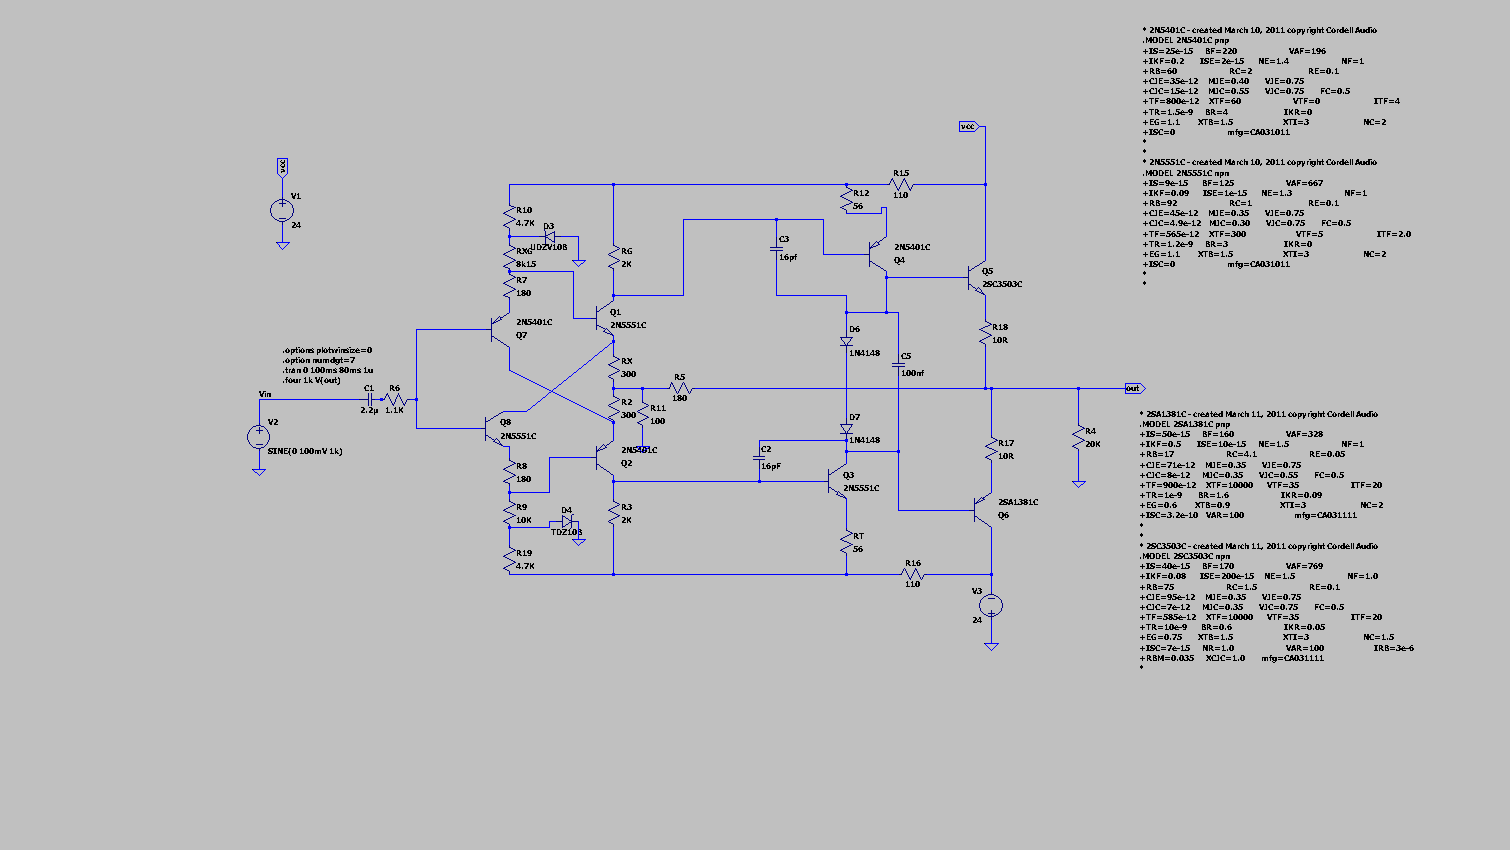Select resistor R17 symbol

pos(991,449)
